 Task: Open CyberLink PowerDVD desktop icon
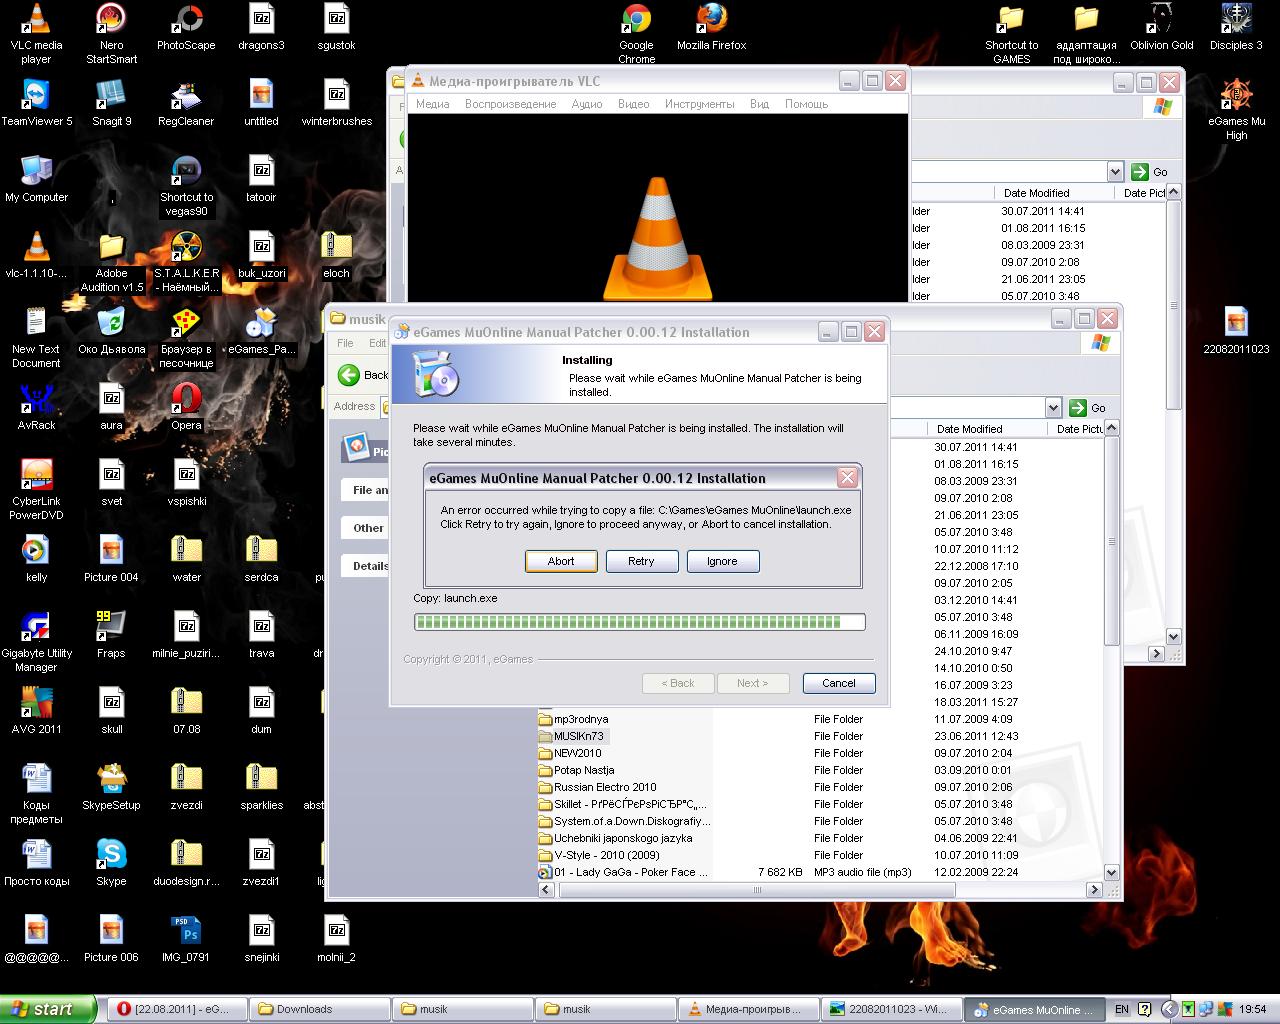pos(36,490)
